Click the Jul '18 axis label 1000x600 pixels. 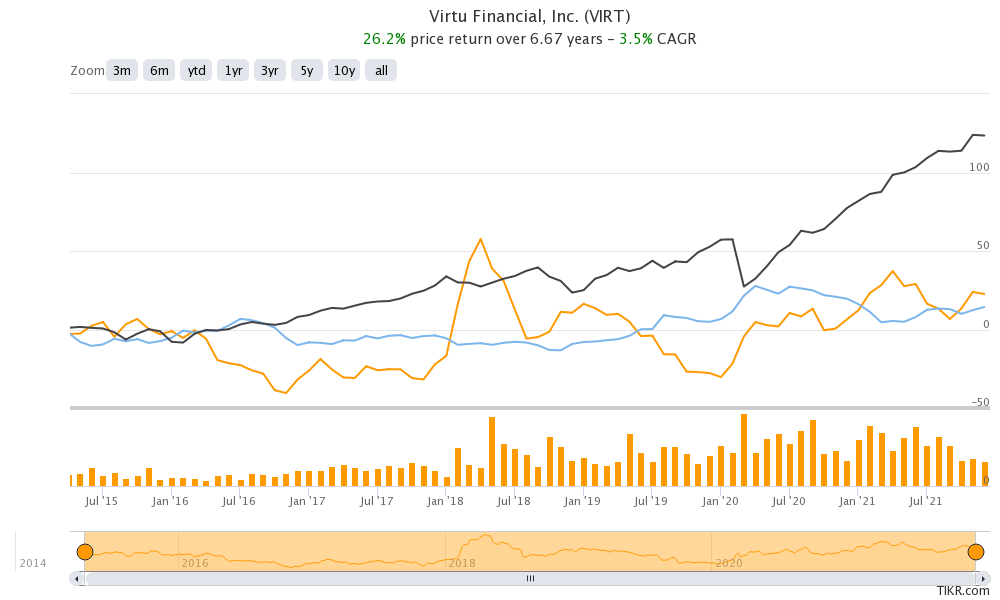coord(513,501)
